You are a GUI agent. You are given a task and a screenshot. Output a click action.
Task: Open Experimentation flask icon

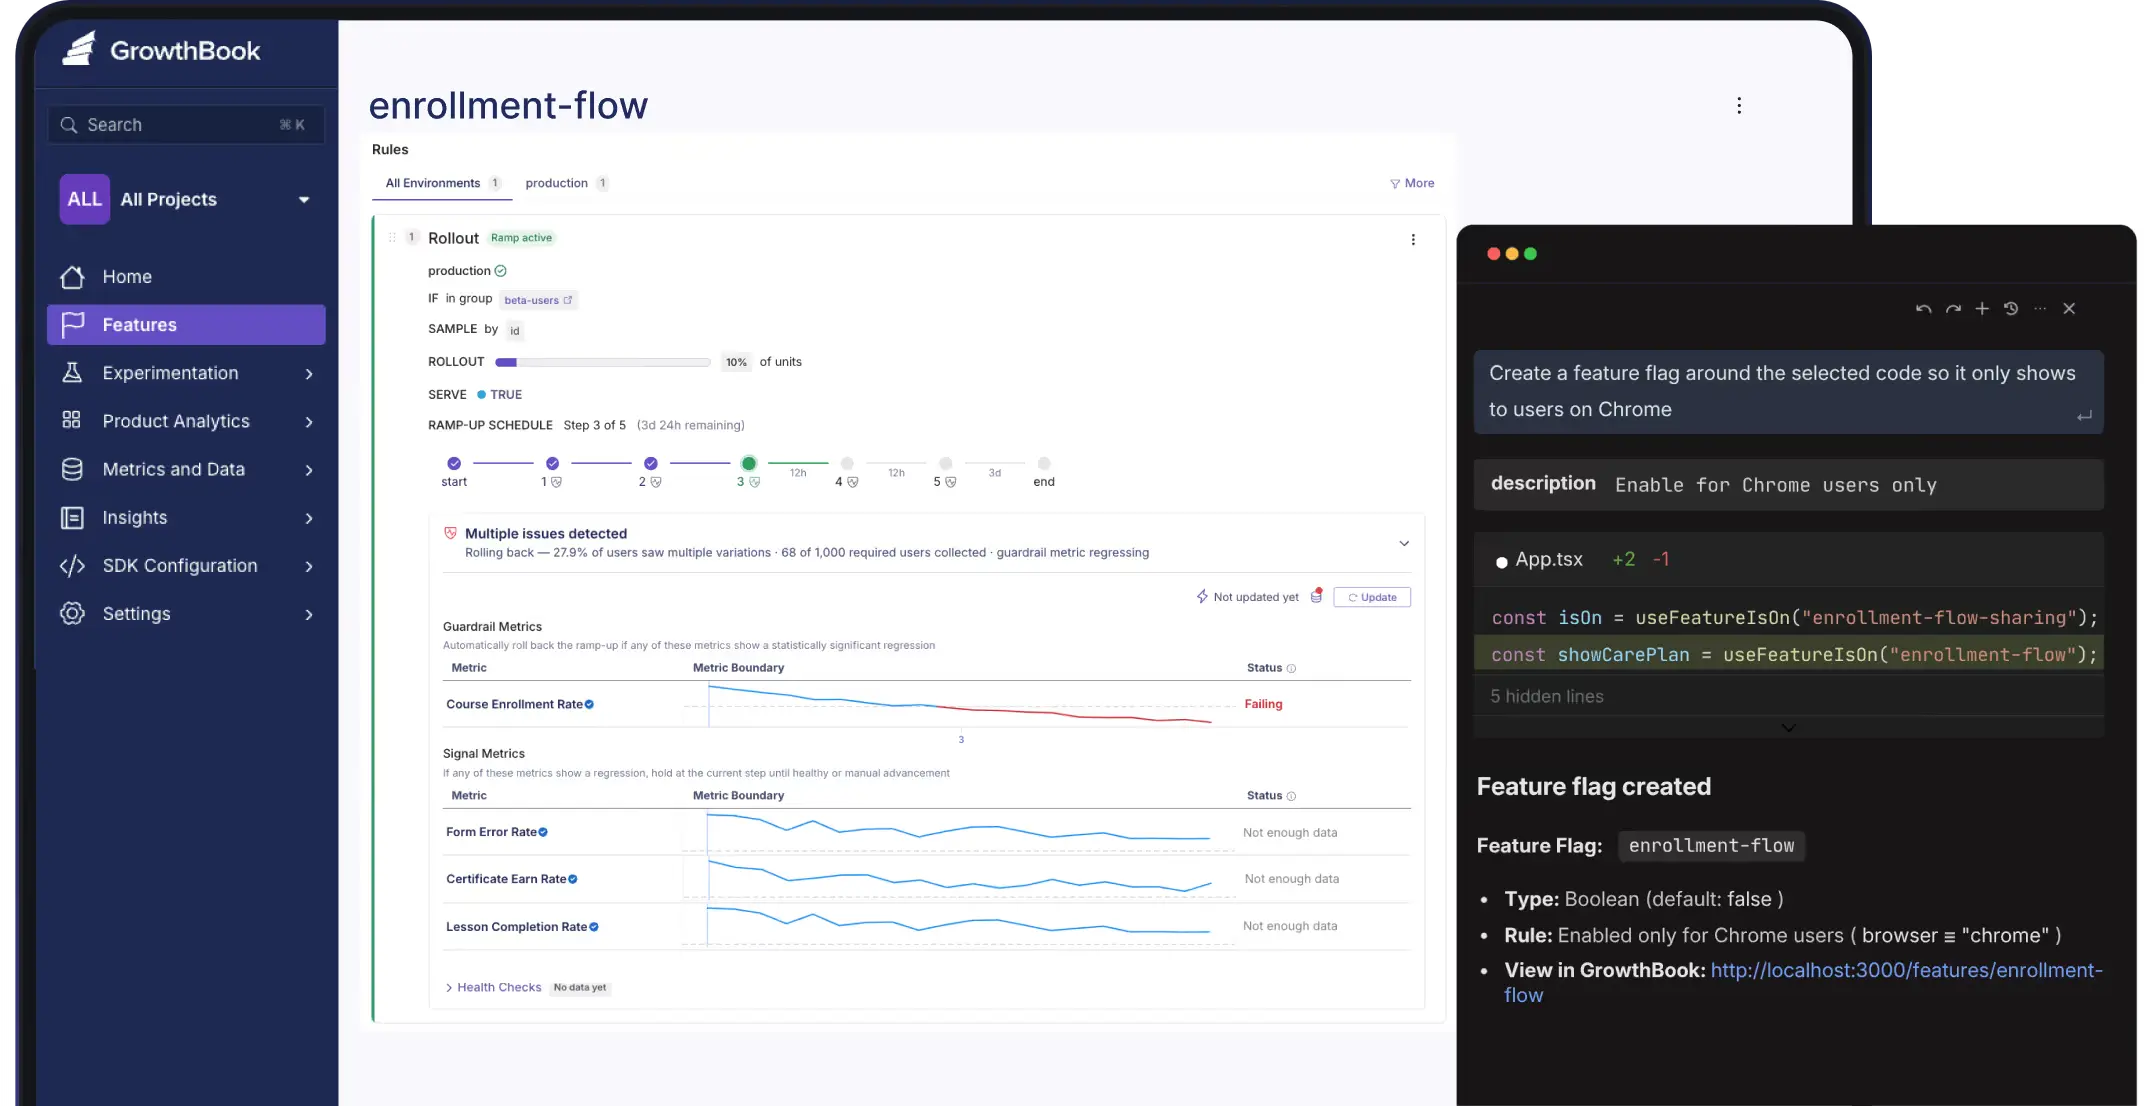72,373
